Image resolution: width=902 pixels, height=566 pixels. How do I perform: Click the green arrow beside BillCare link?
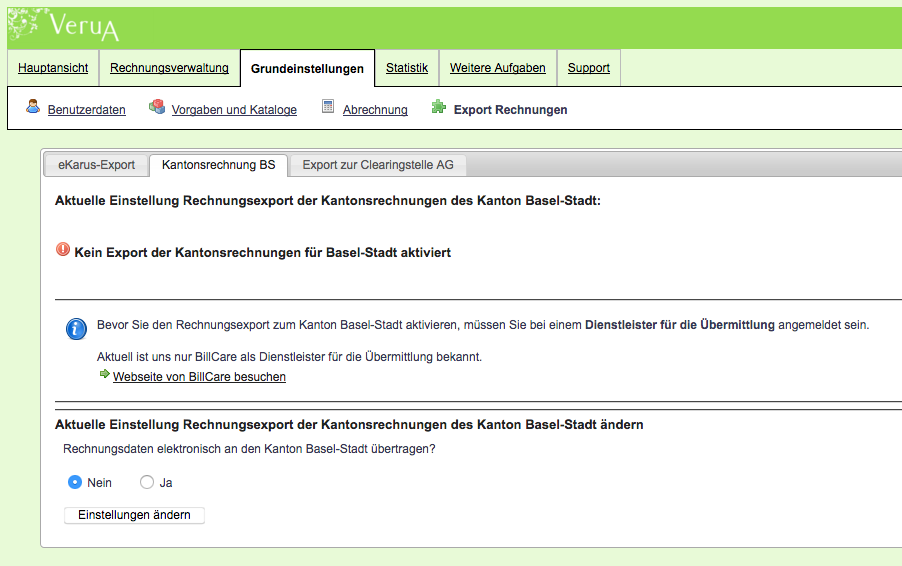[x=104, y=375]
